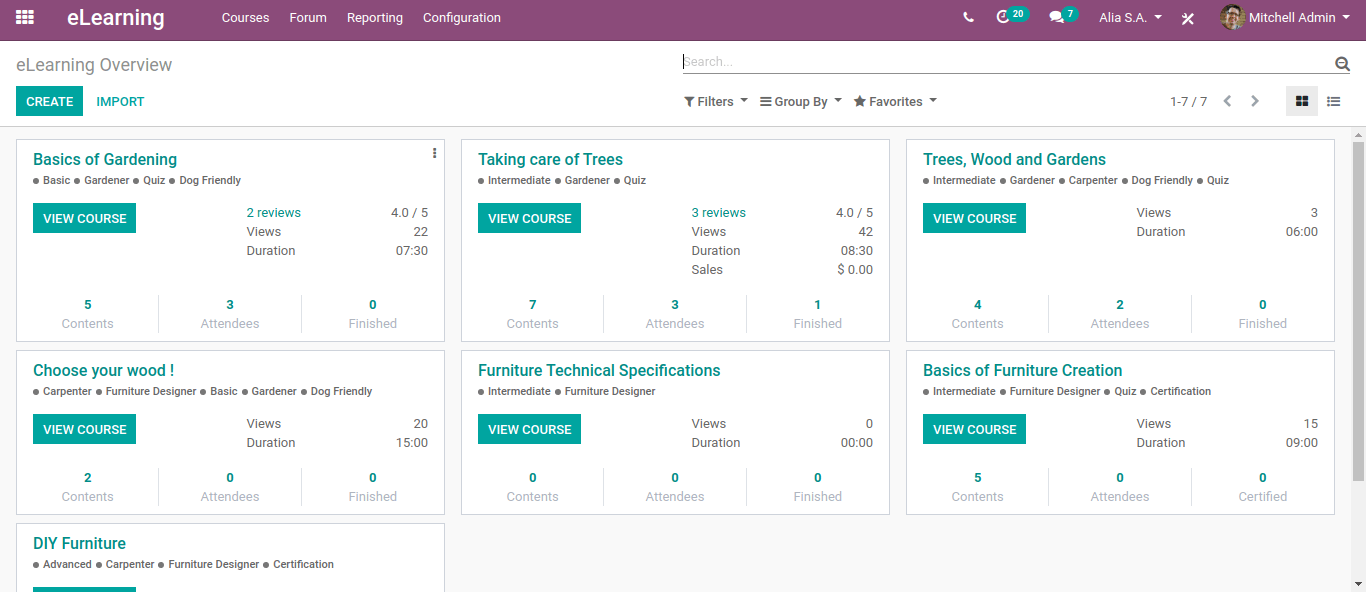View course for Trees, Wood and Gardens
This screenshot has width=1366, height=592.
(974, 218)
